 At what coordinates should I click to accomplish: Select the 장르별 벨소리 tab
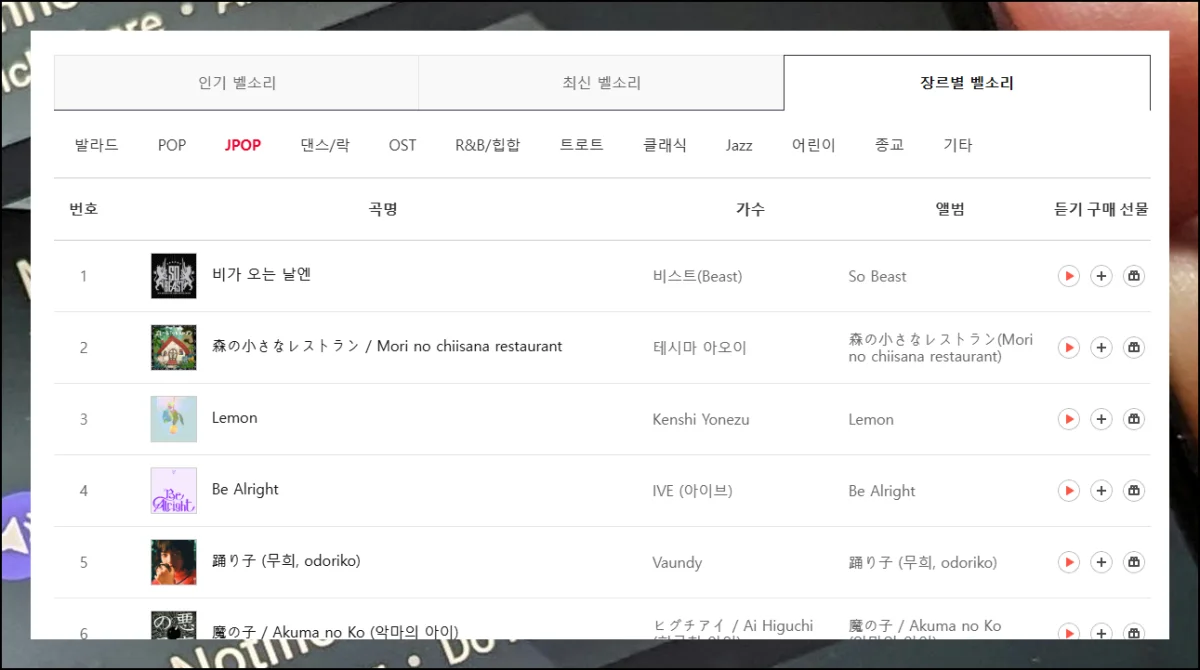click(966, 83)
